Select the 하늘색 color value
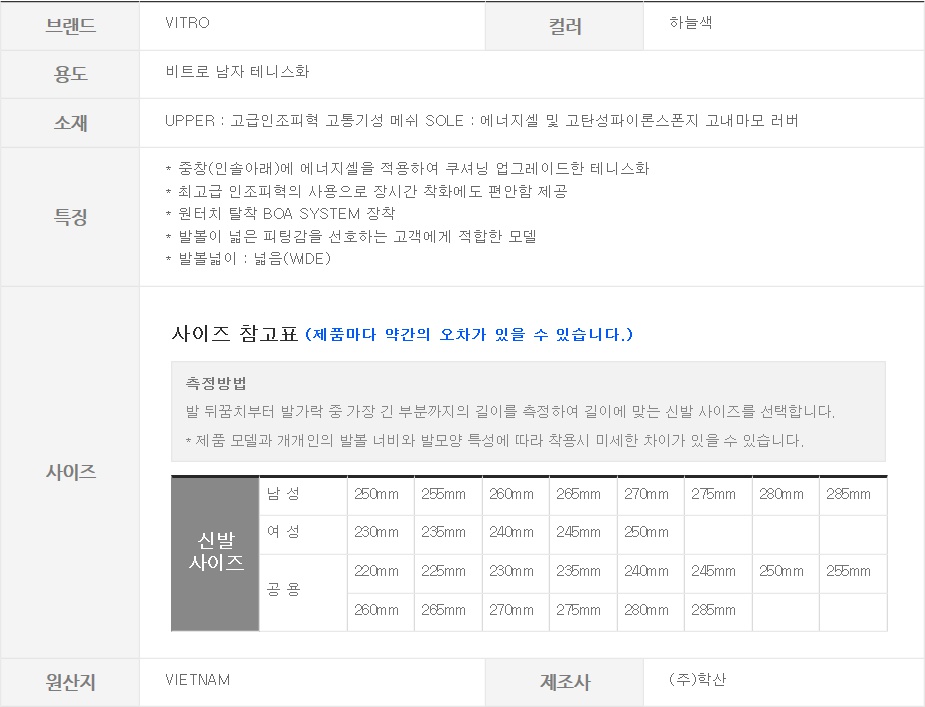925x707 pixels. pos(691,22)
